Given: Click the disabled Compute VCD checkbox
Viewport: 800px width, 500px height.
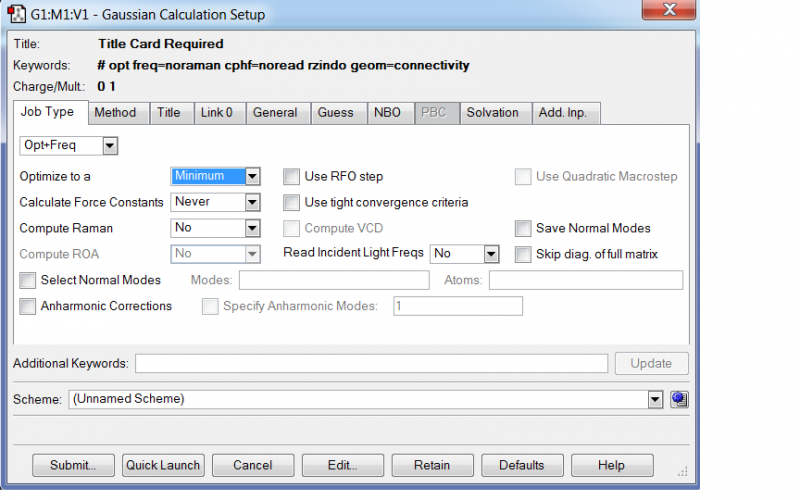Looking at the screenshot, I should click(x=291, y=229).
